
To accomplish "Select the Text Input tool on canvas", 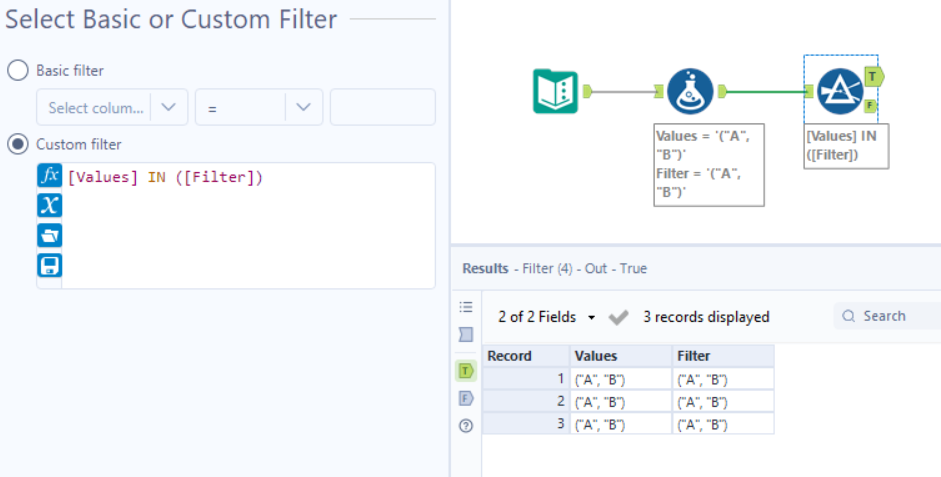I will pos(555,91).
